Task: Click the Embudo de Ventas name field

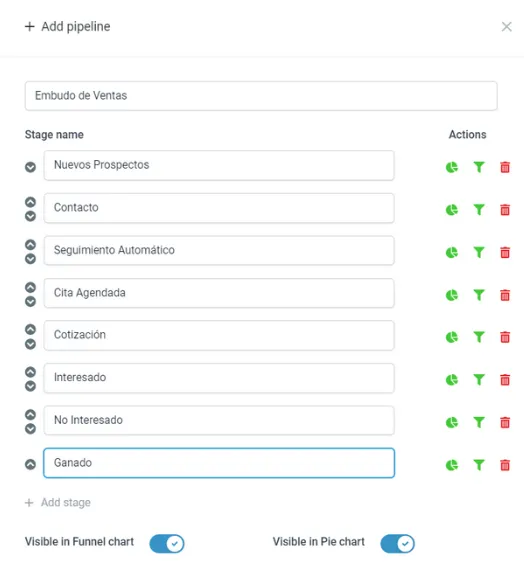Action: (x=261, y=96)
